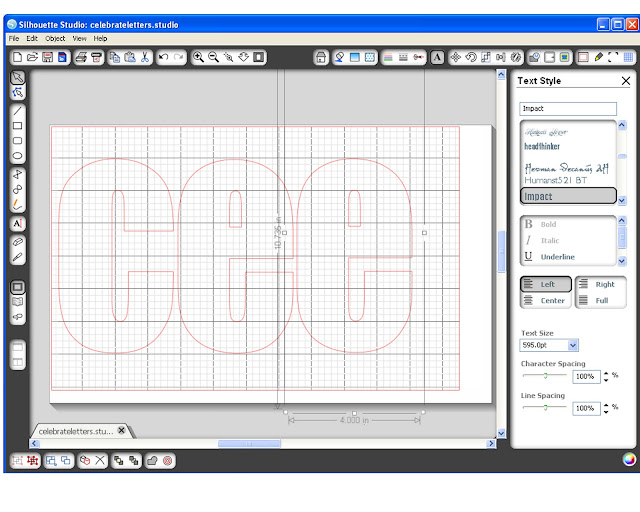Screen dimensions: 640x512
Task: Click the pencil icon in top toolbar
Action: [598, 58]
